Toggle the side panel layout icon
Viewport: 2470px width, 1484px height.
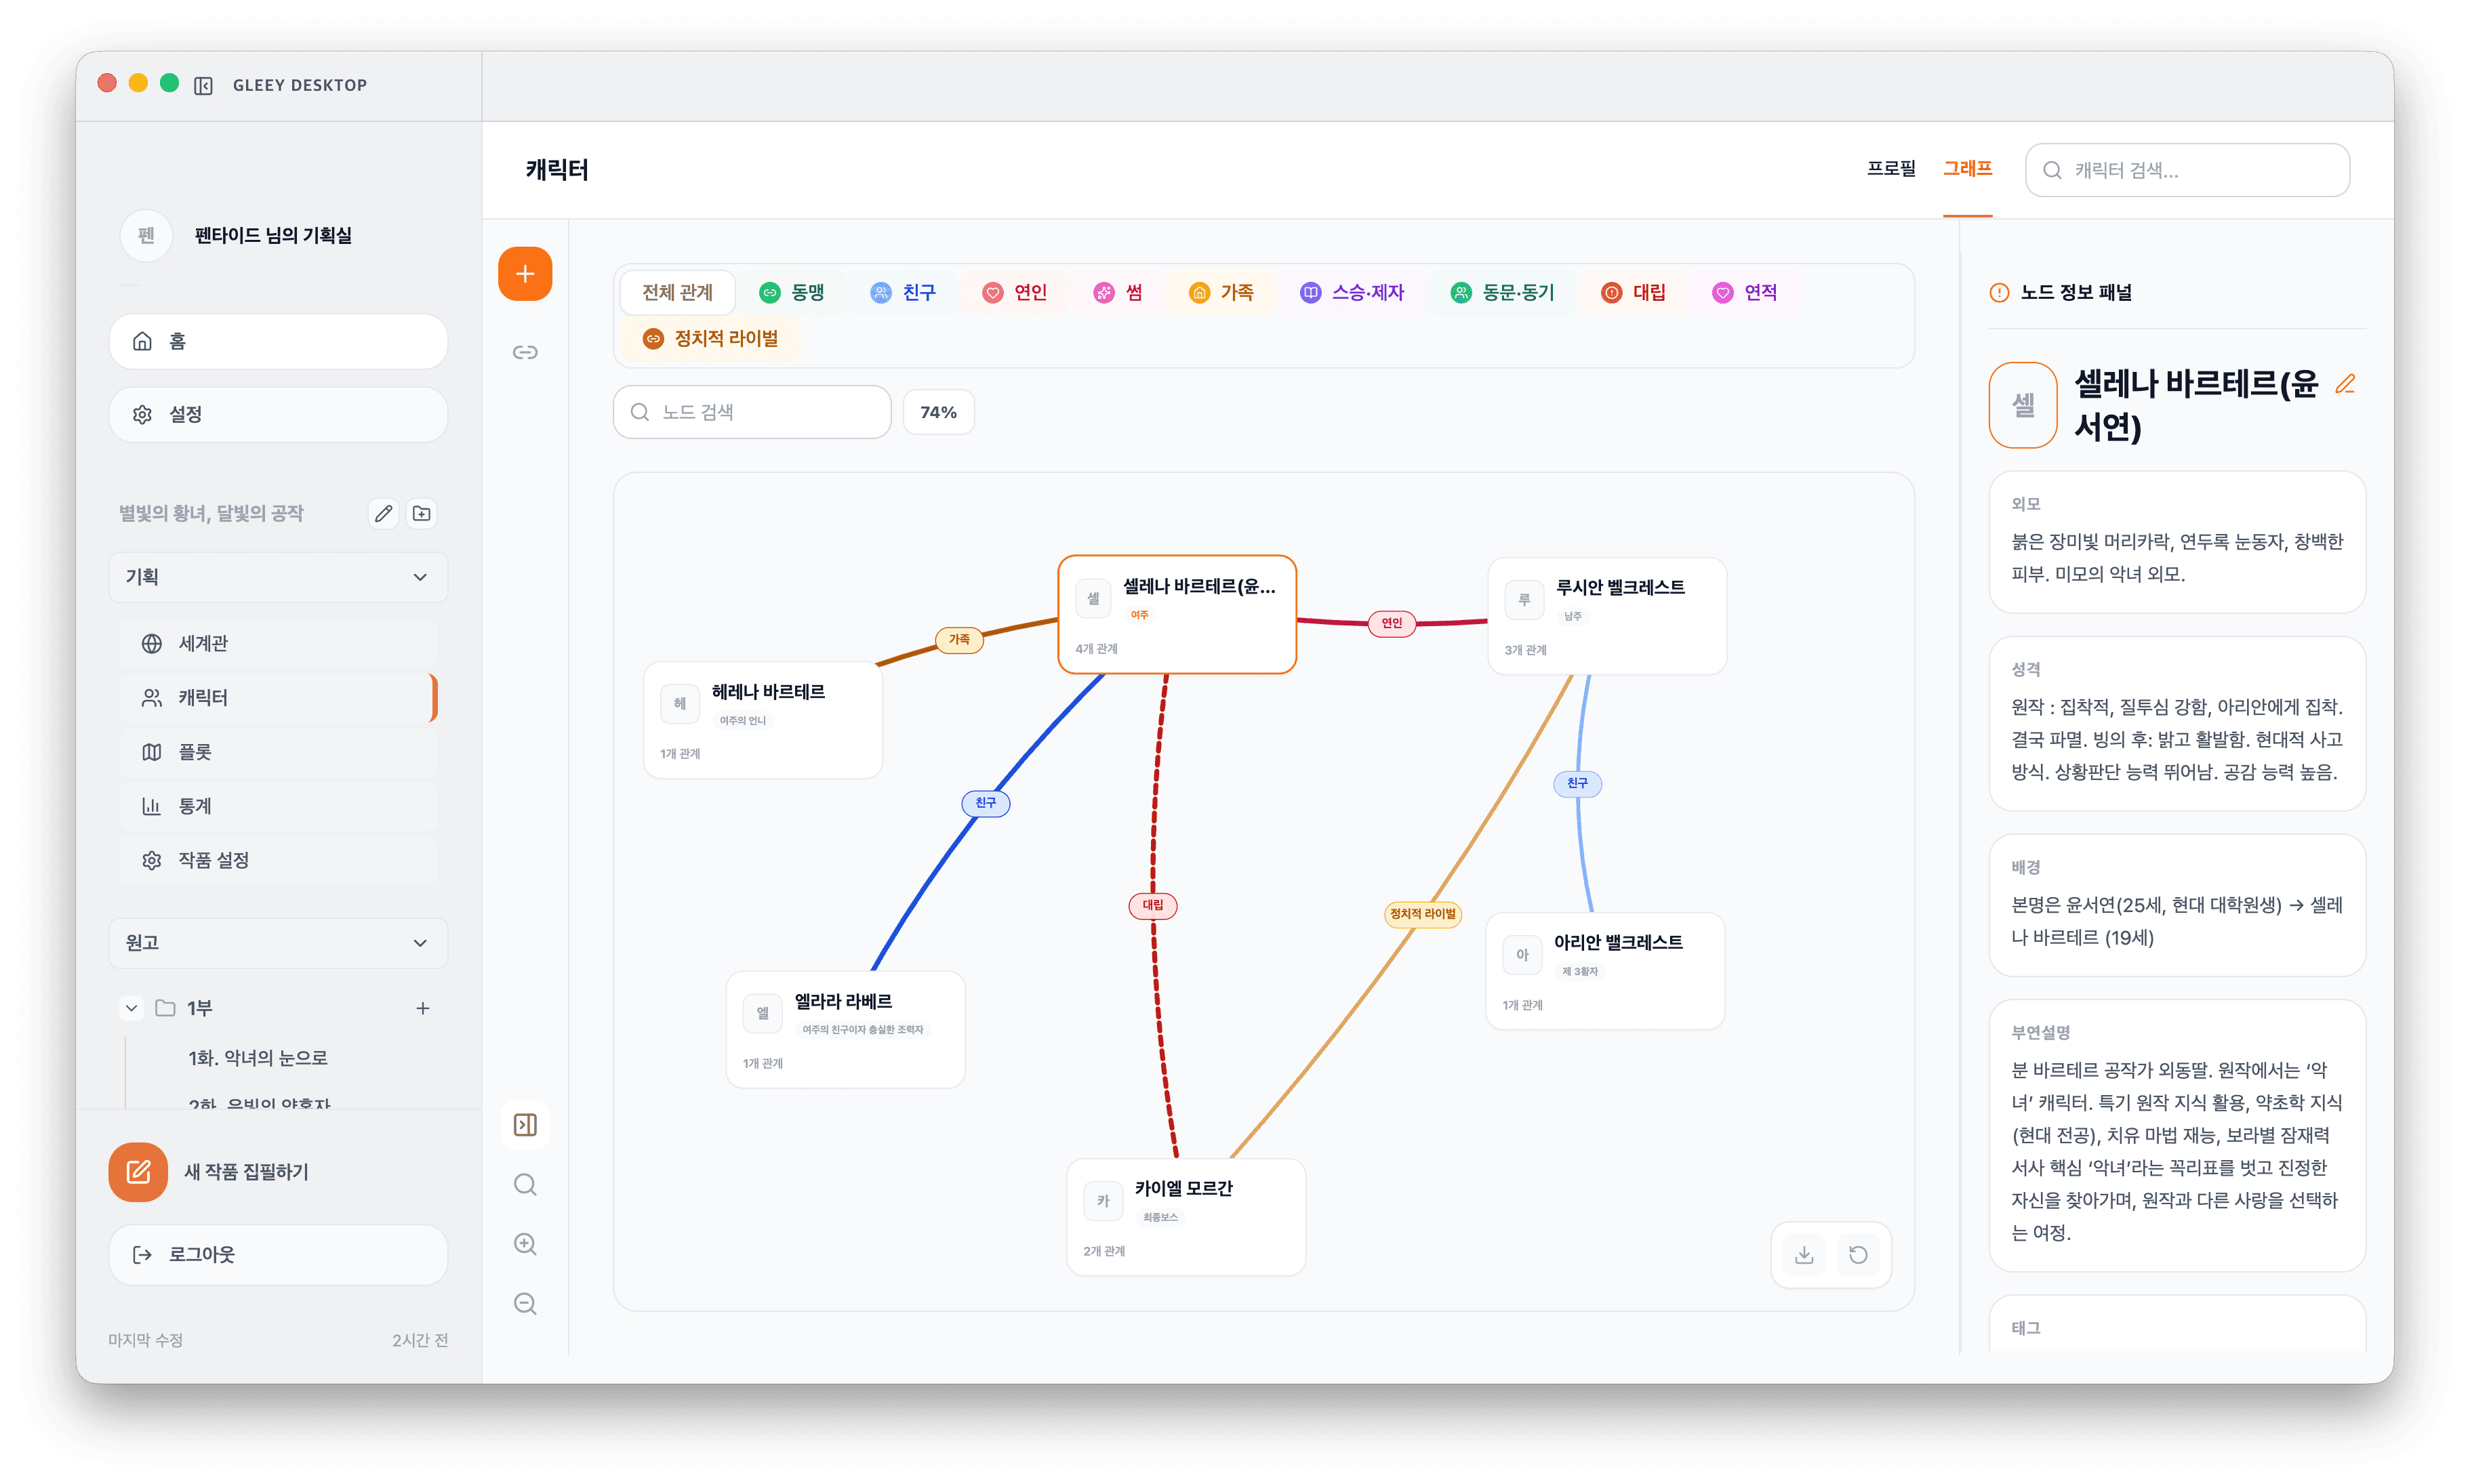(x=525, y=1125)
